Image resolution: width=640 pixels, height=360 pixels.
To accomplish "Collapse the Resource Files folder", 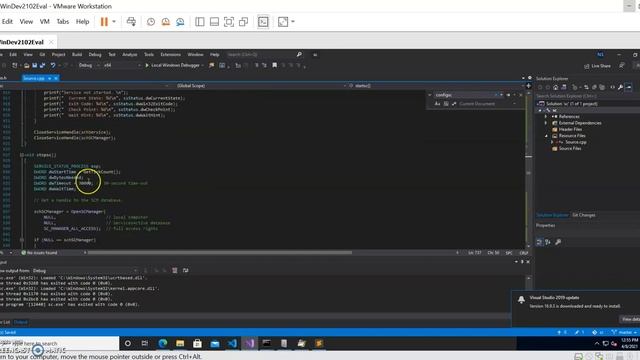I will click(x=546, y=136).
